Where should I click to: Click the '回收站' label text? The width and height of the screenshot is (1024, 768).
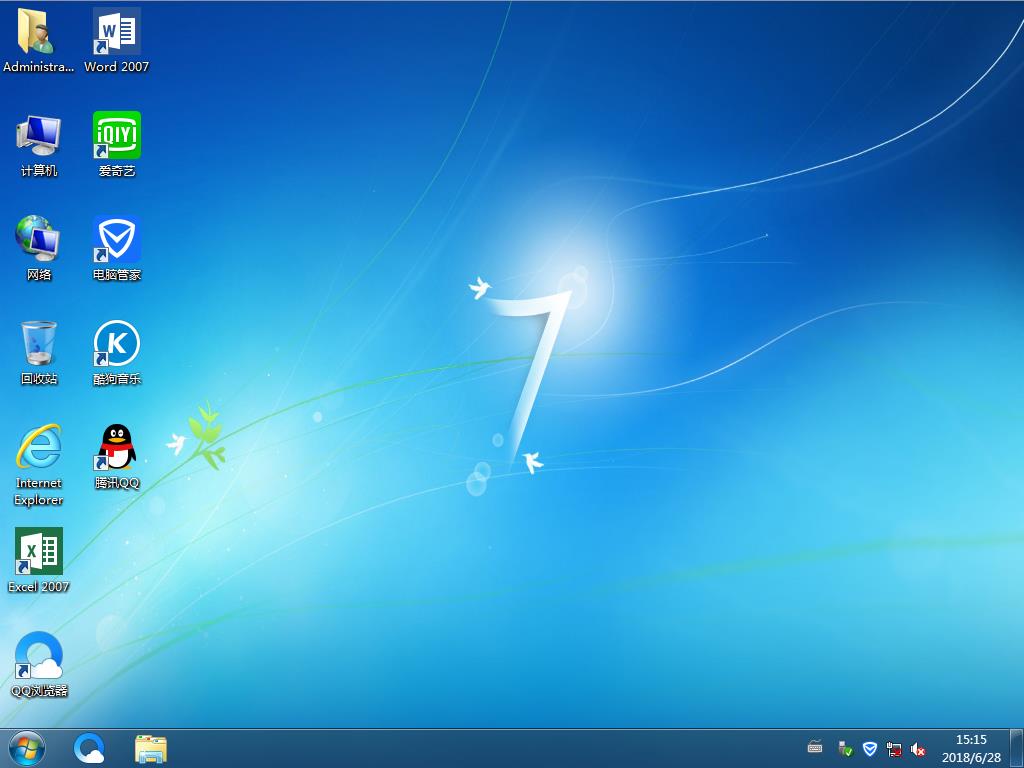pyautogui.click(x=39, y=379)
